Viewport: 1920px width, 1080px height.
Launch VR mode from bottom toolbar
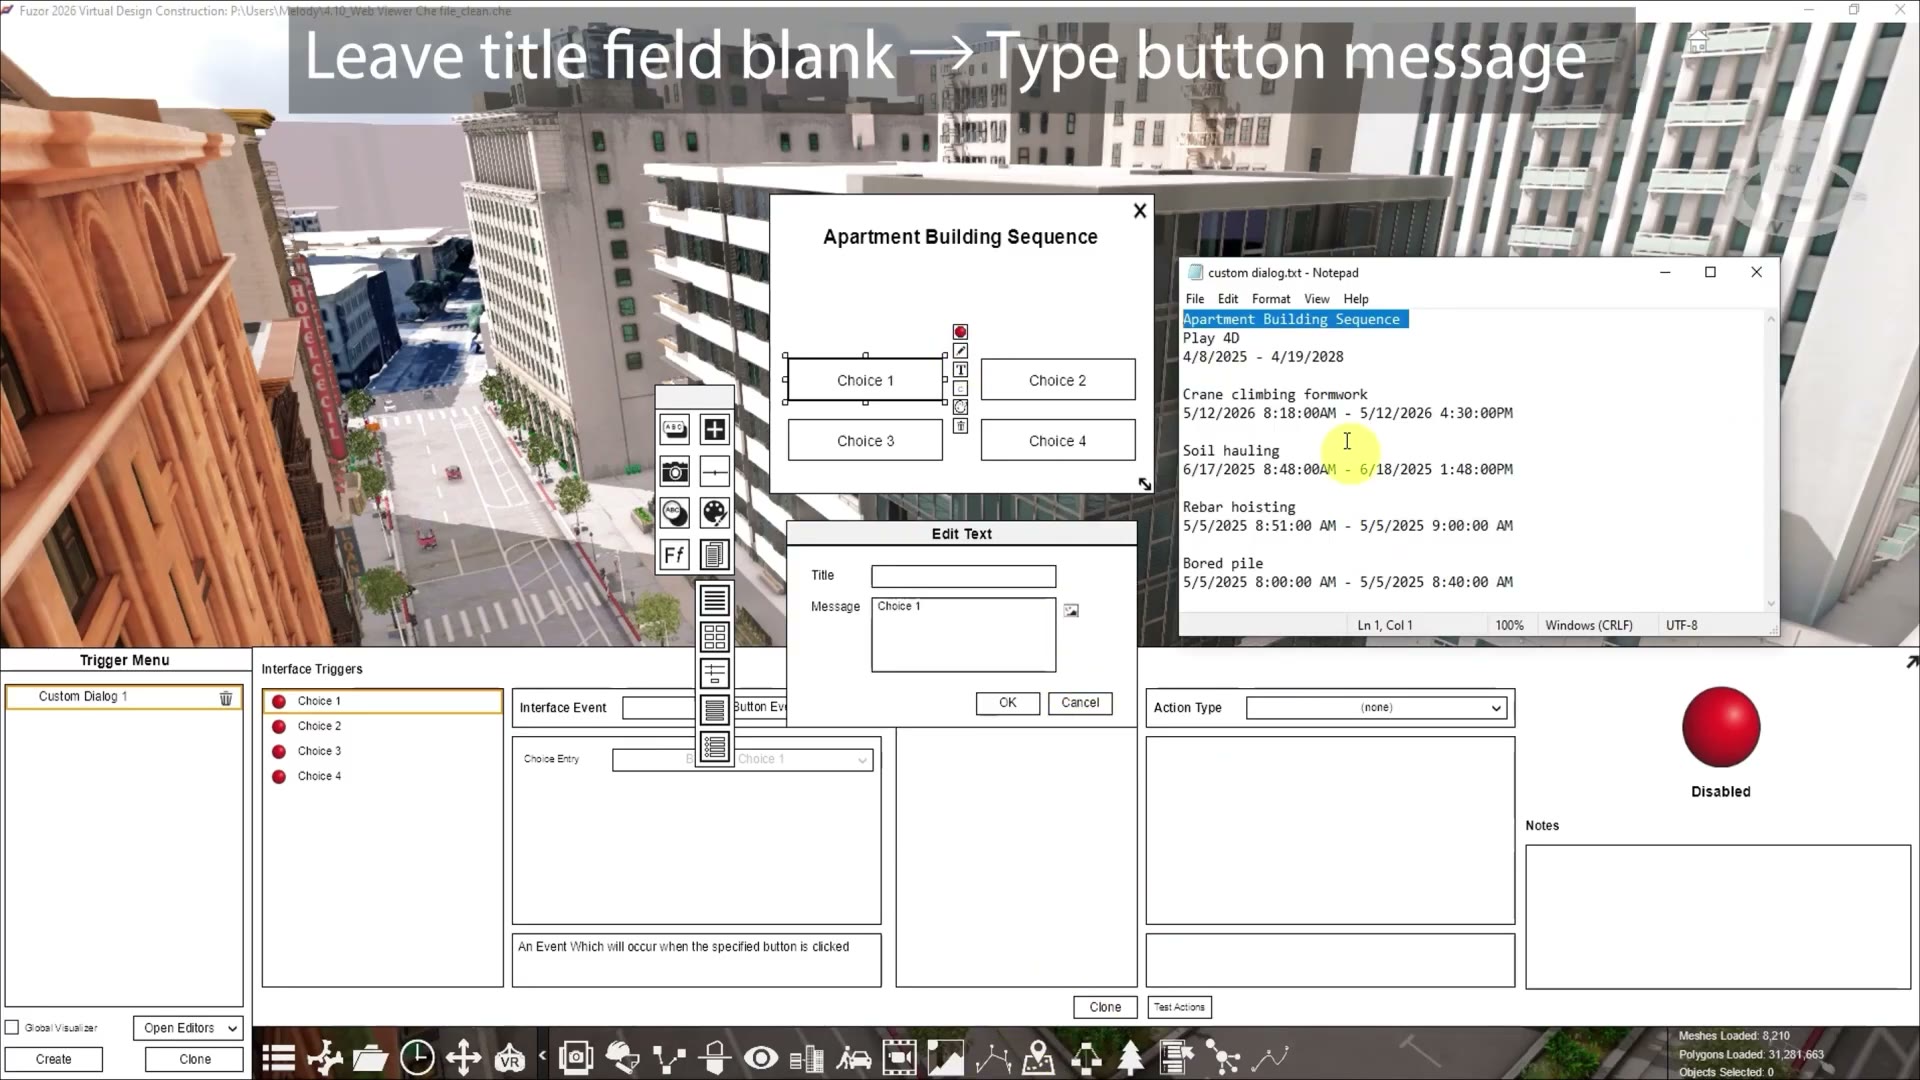pyautogui.click(x=510, y=1057)
